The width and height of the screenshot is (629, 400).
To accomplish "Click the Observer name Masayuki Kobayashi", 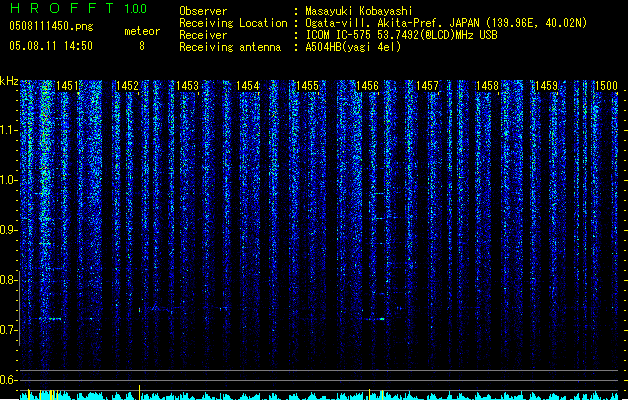I will [359, 11].
